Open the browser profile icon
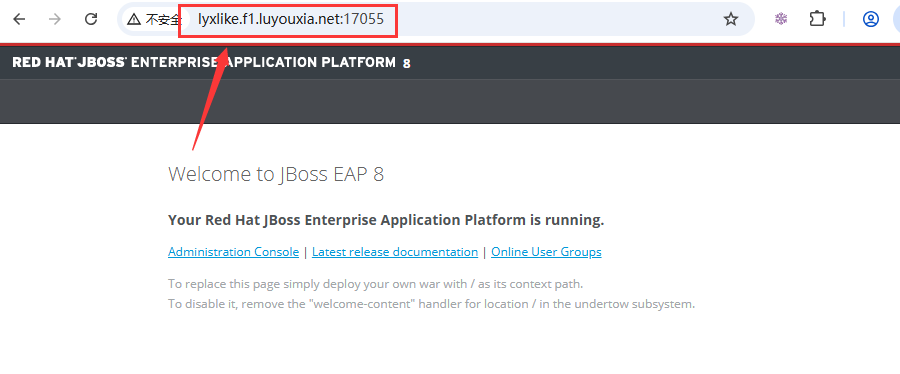The image size is (900, 374). (x=871, y=20)
